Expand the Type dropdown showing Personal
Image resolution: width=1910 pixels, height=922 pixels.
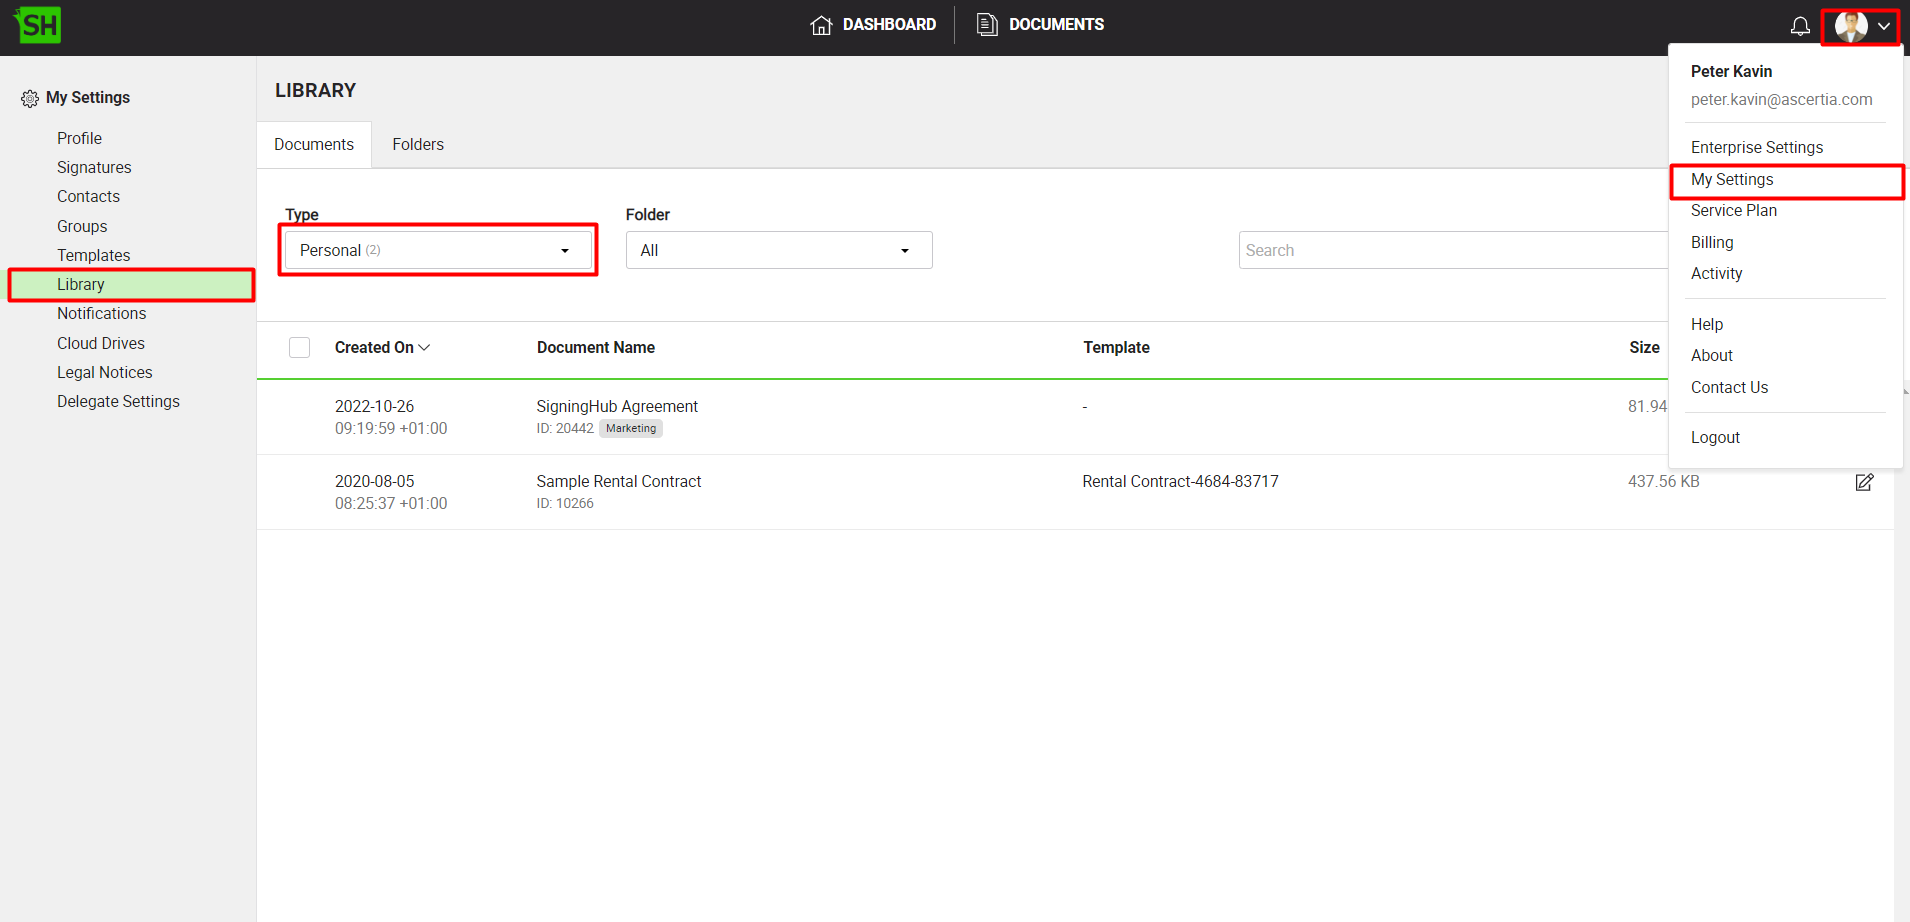438,250
